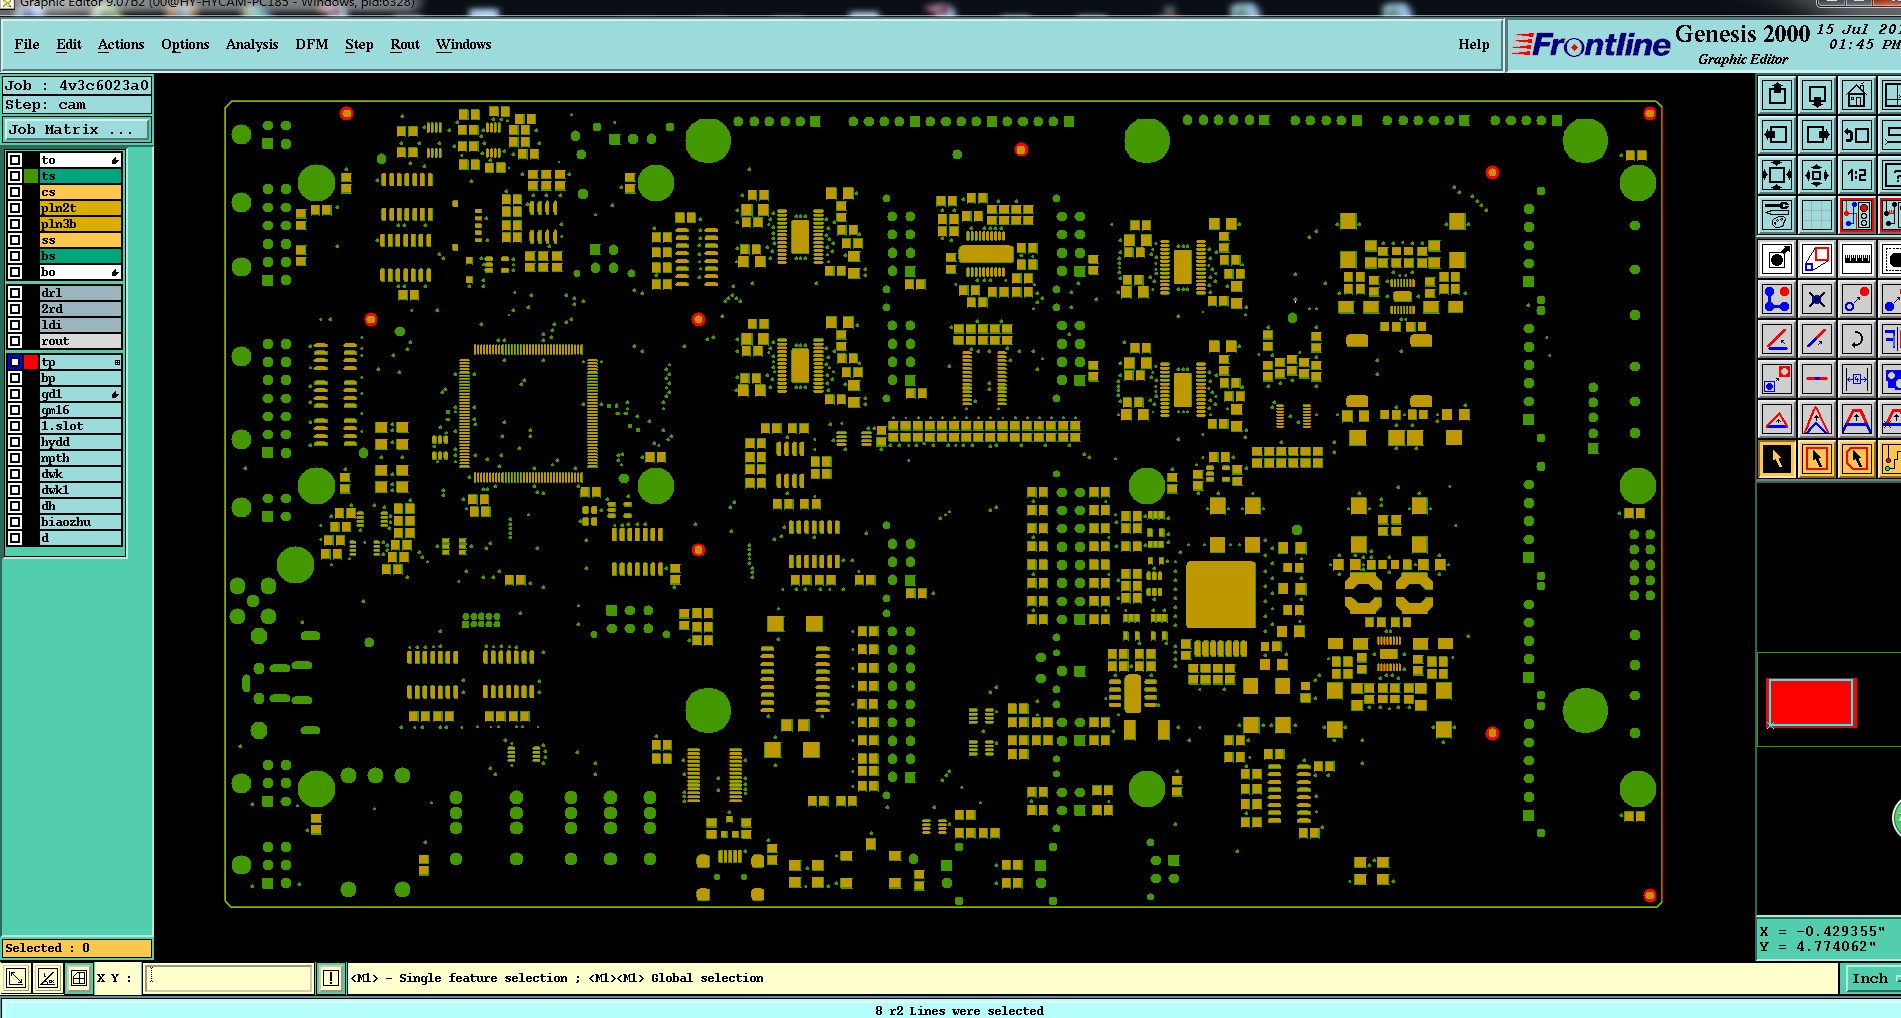
Task: Select the copy/transform rectangle tool icon
Action: click(1817, 260)
